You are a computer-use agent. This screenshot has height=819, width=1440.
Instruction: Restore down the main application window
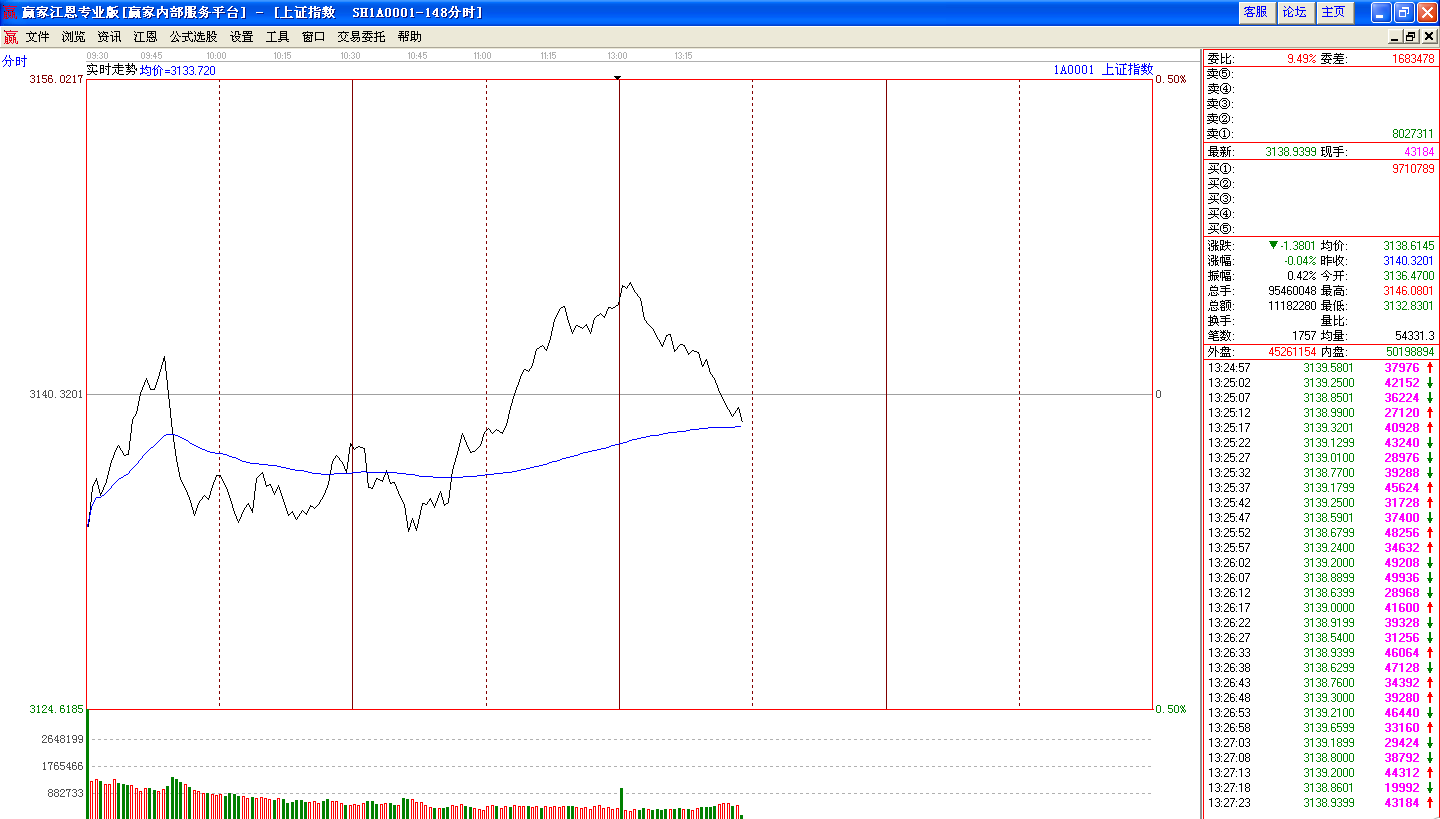[x=1404, y=12]
